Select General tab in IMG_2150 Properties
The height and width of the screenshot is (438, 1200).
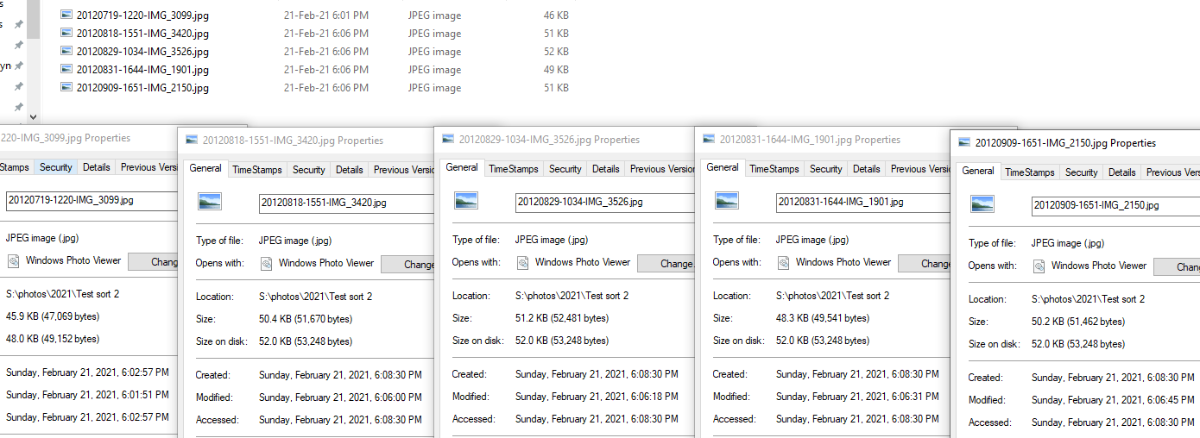coord(978,171)
